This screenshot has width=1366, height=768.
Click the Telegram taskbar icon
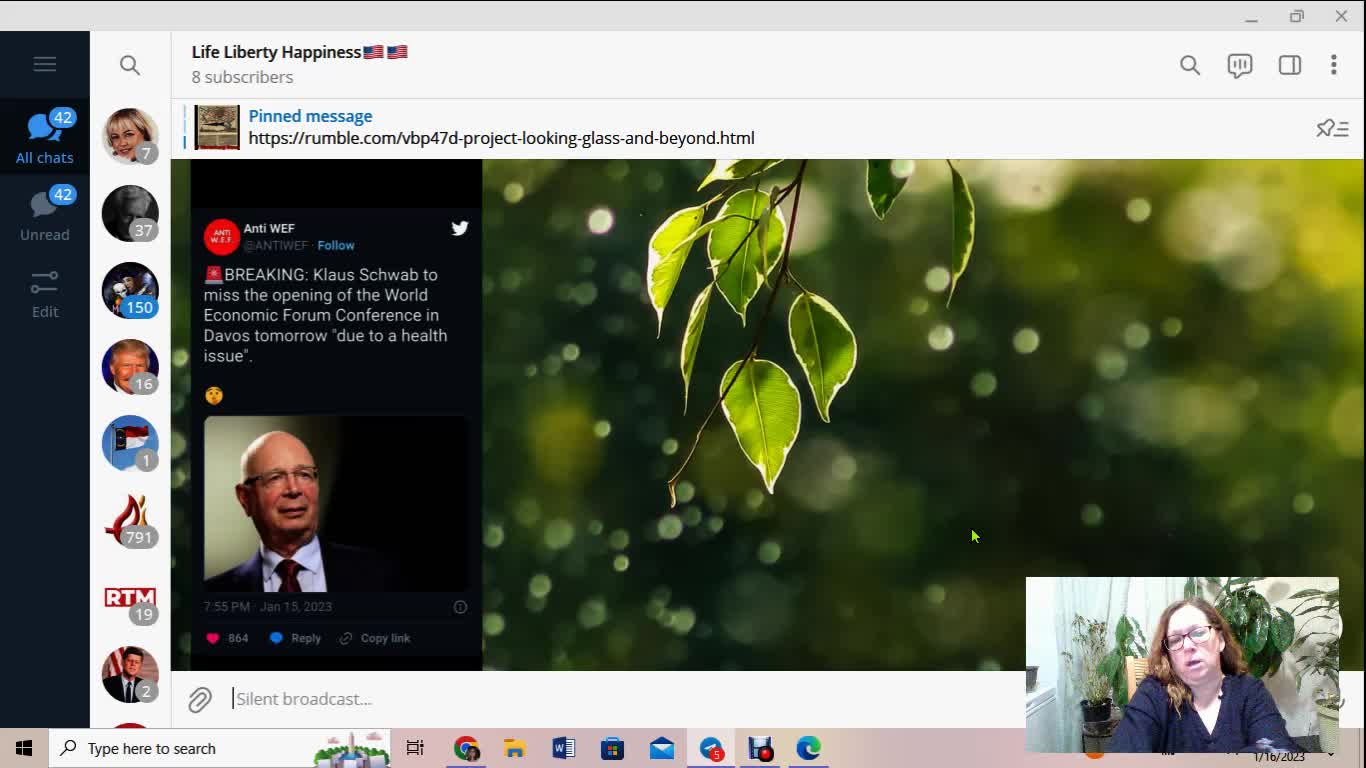(711, 748)
